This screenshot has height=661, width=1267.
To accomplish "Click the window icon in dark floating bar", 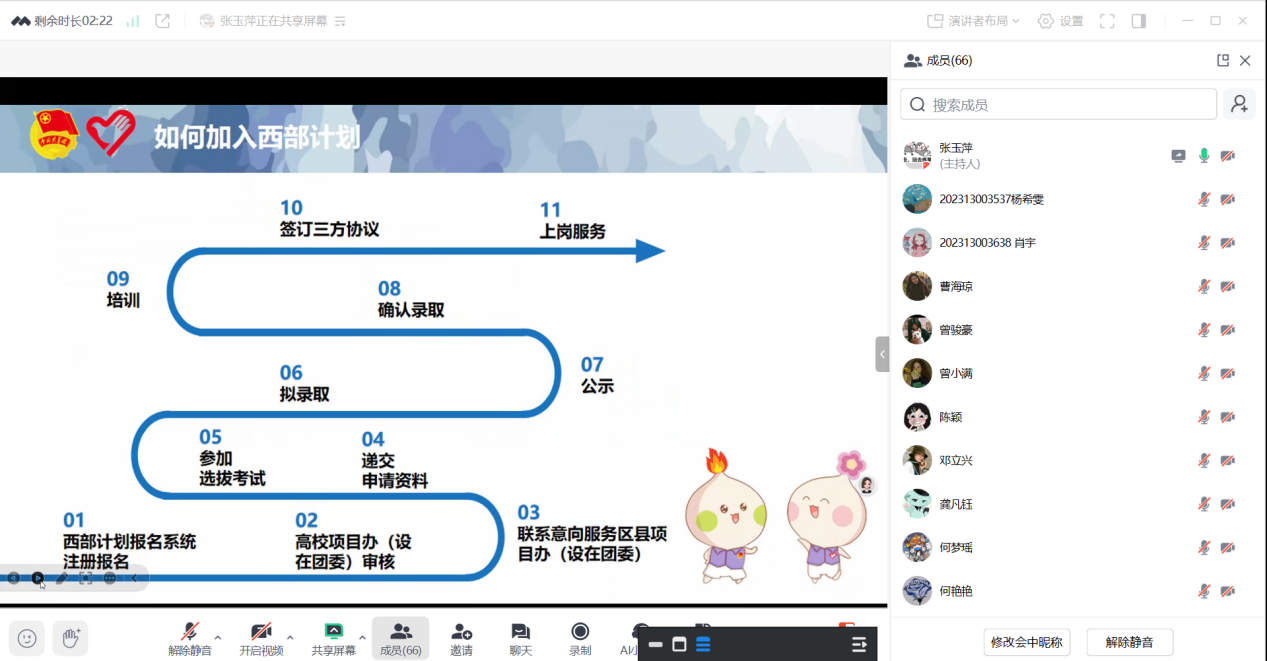I will (x=679, y=645).
